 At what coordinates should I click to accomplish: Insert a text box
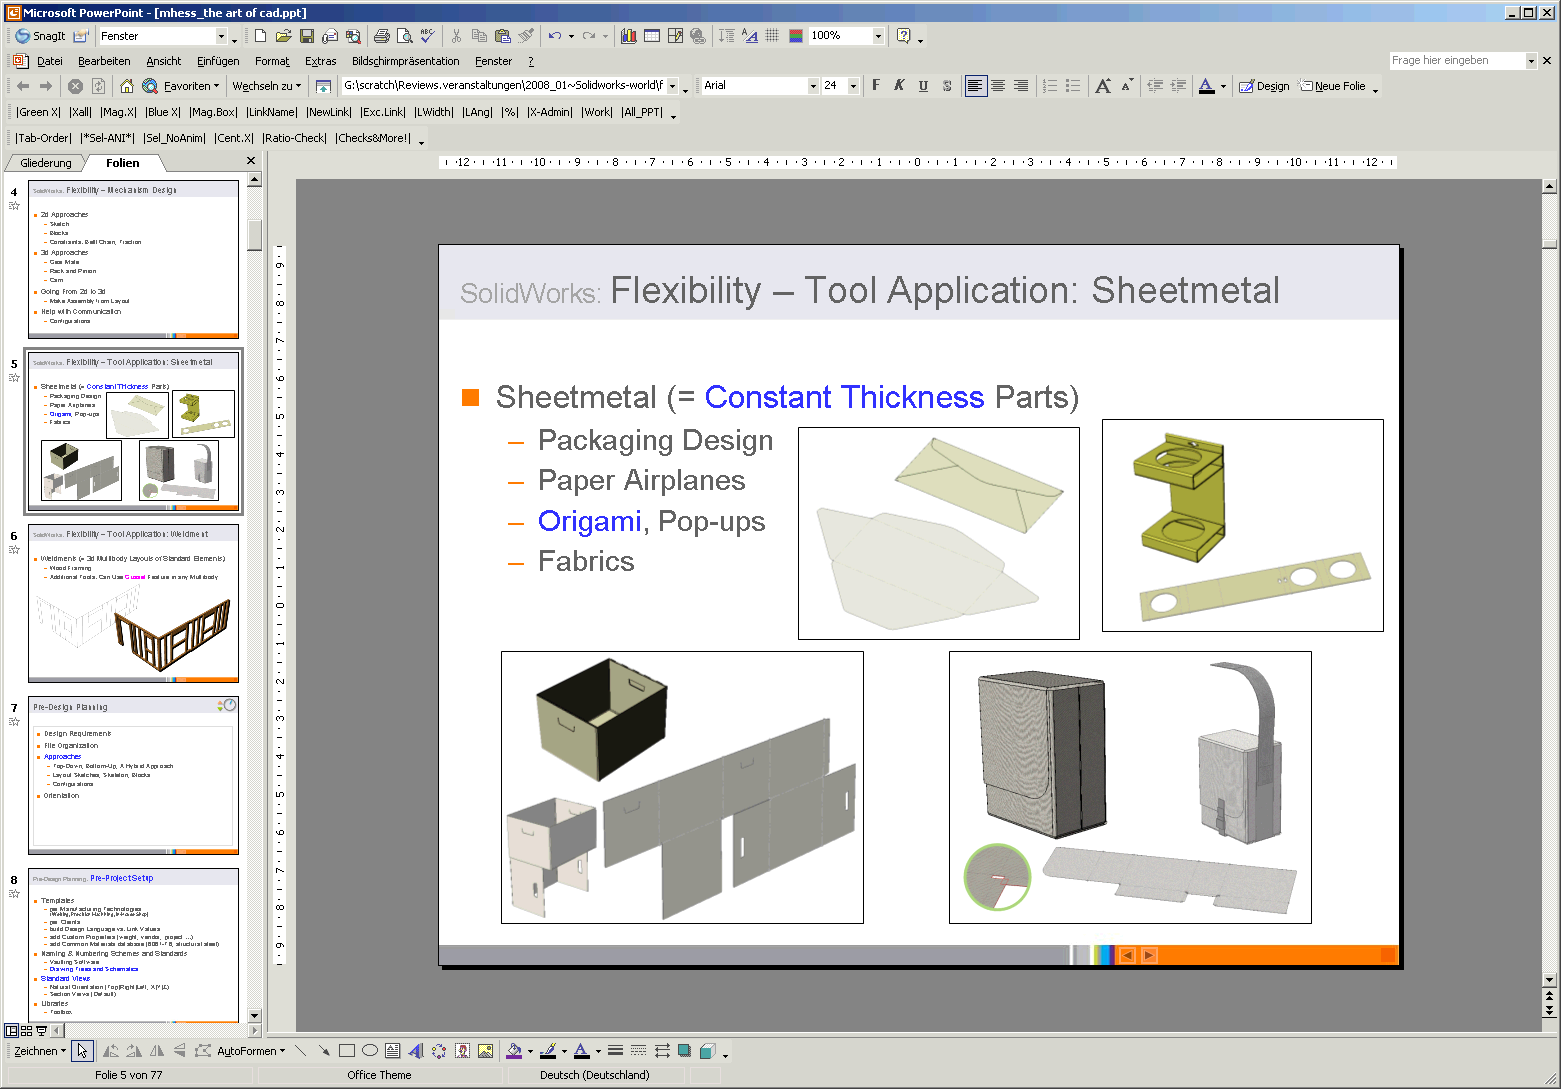393,1051
